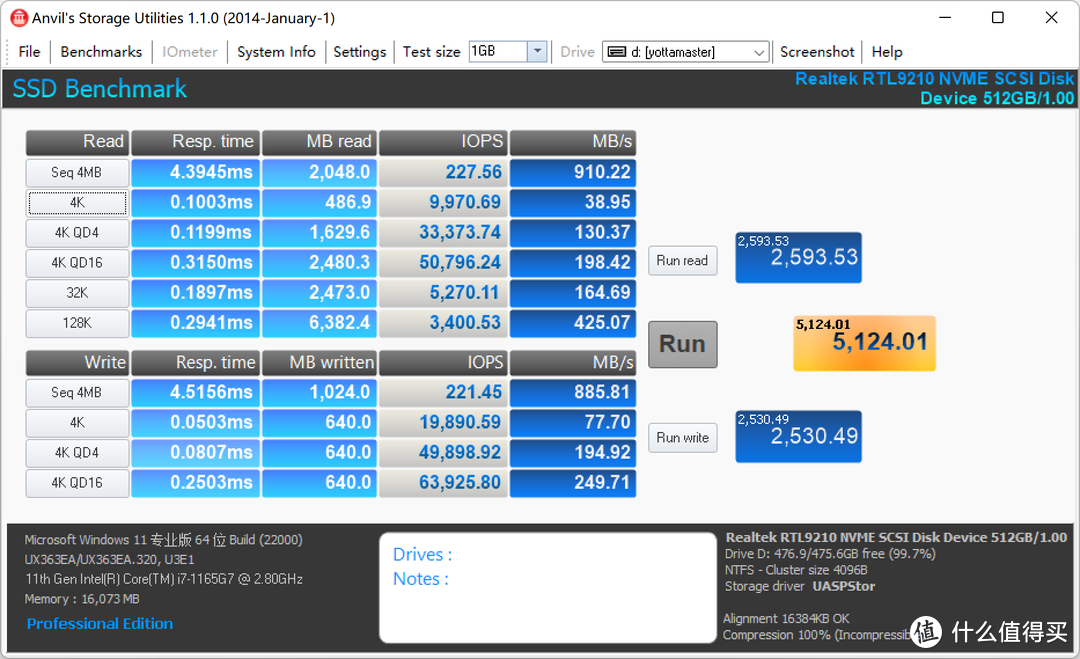This screenshot has height=659, width=1080.
Task: Click the Run read button
Action: point(682,261)
